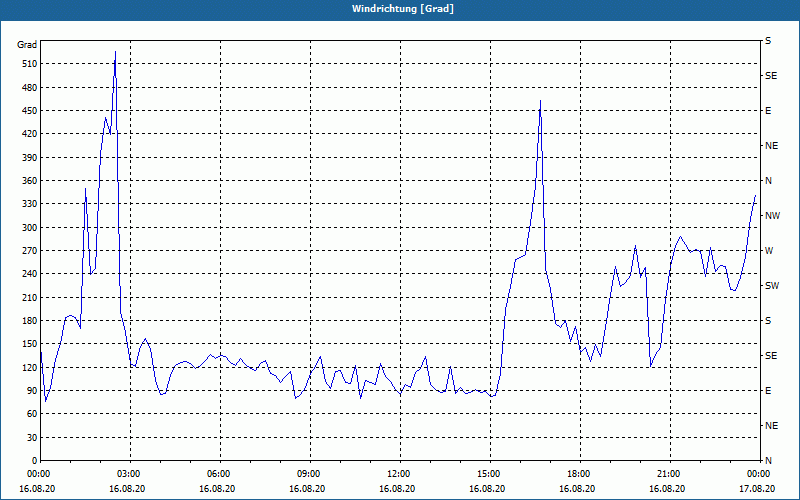Click the 240 degree axis label

click(30, 274)
